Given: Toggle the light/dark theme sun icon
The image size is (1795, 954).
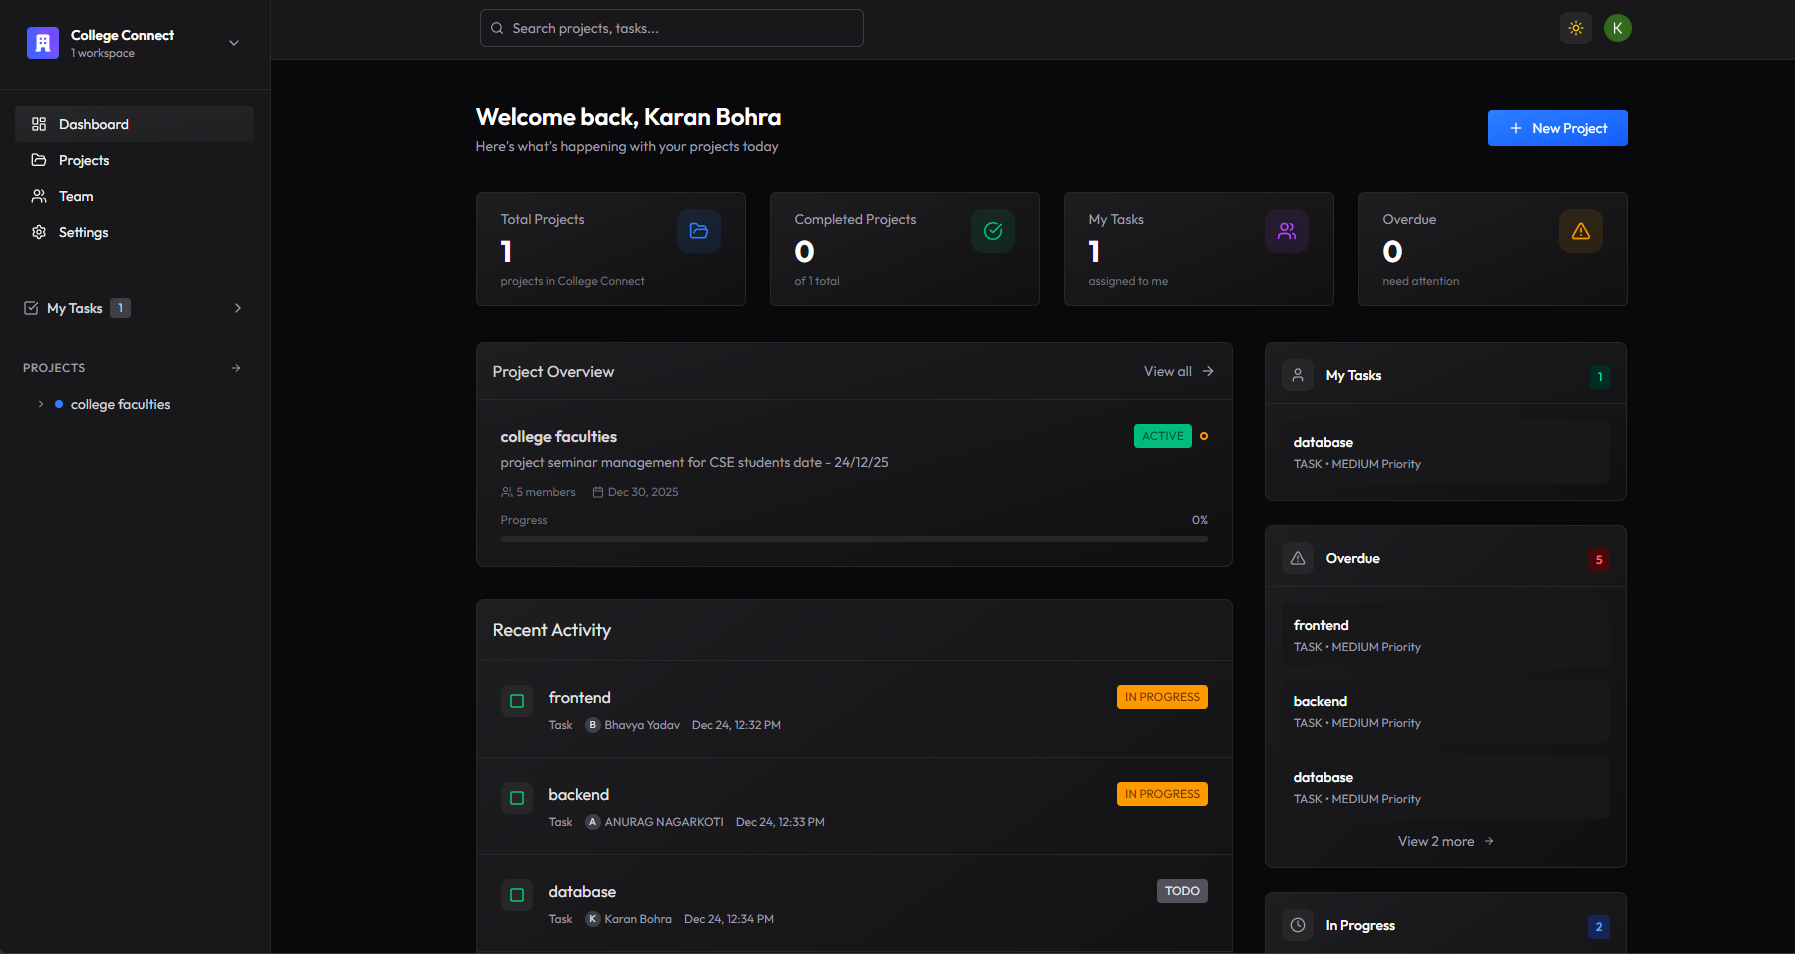Looking at the screenshot, I should 1576,28.
